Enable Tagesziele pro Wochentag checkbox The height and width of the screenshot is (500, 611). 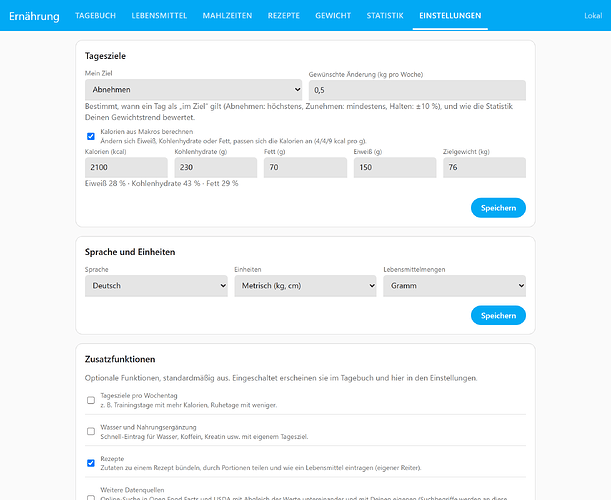91,400
